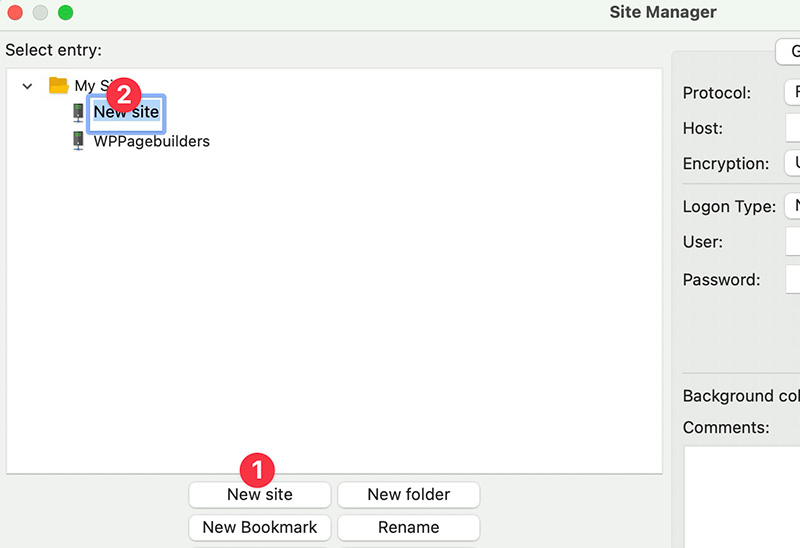Screen dimensions: 800x548
Task: Click the editable New site name field
Action: [126, 113]
